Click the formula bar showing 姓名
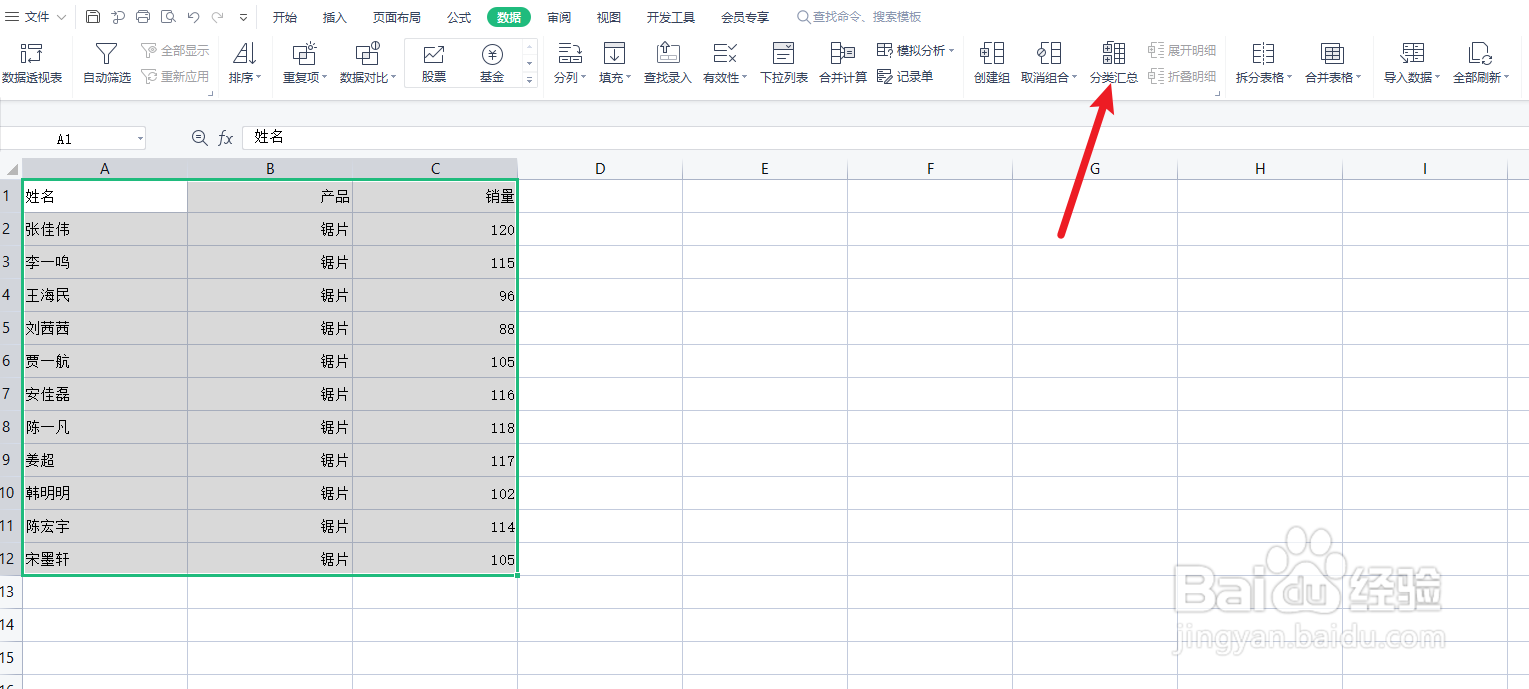Screen dimensions: 1529x689 pos(885,138)
